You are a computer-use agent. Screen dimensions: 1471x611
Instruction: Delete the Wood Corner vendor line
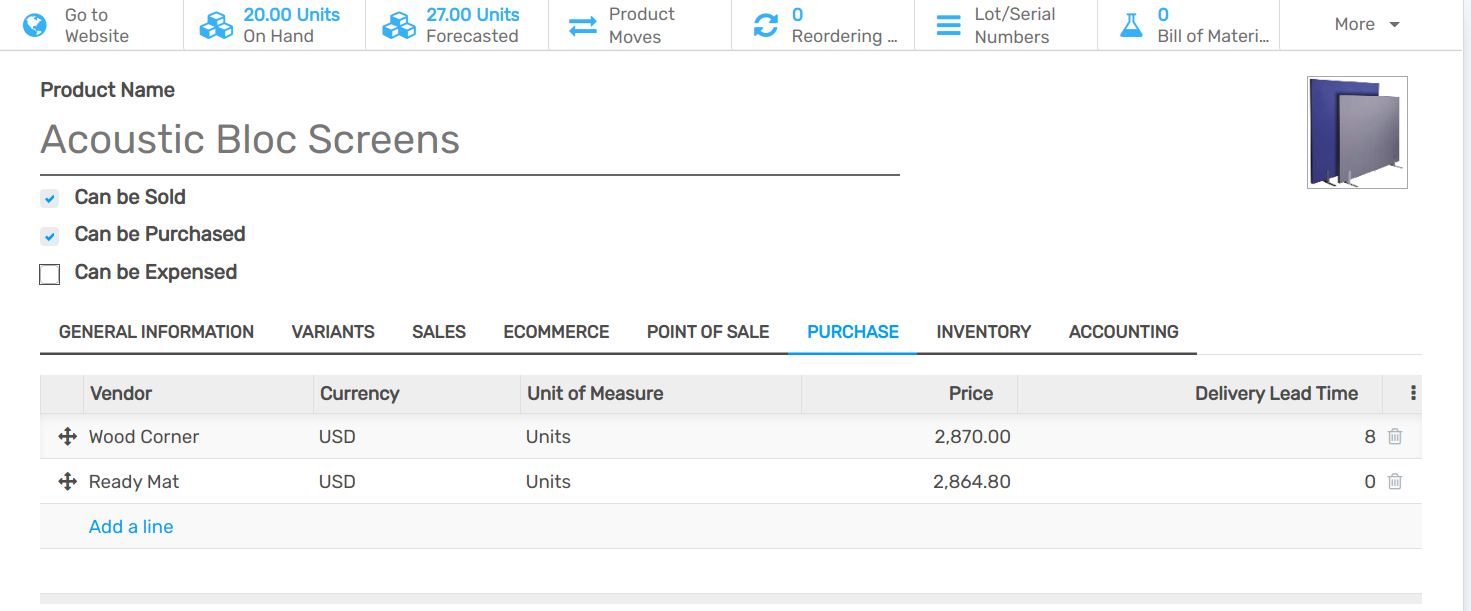point(1395,437)
